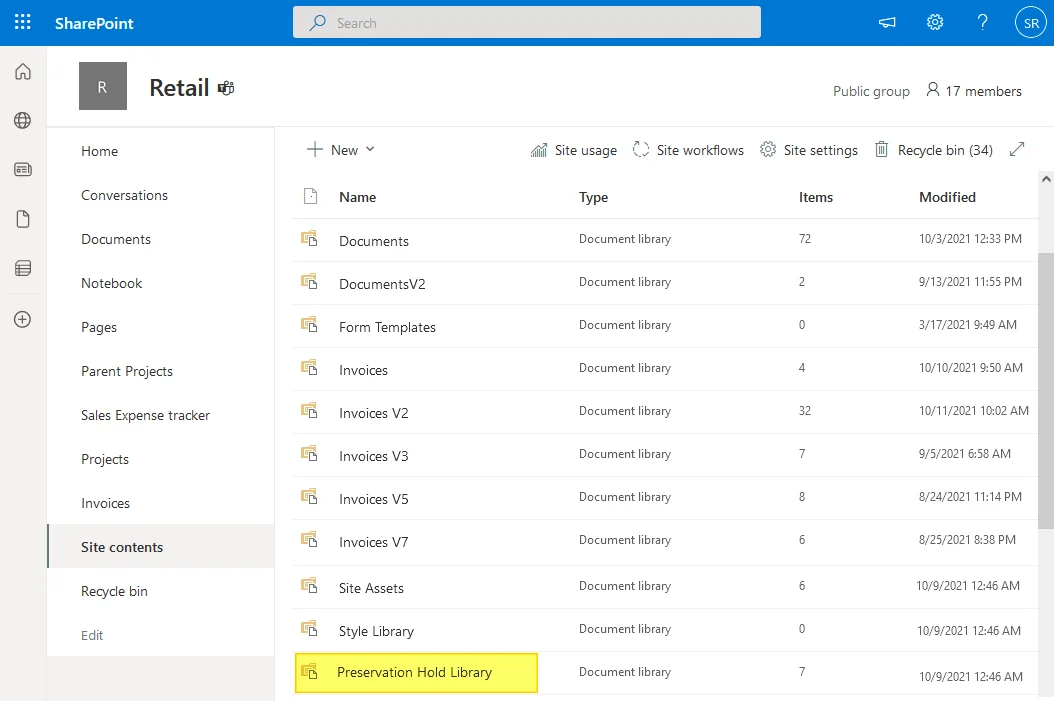This screenshot has height=701, width=1054.
Task: Open the Invoices V5 library
Action: click(374, 499)
